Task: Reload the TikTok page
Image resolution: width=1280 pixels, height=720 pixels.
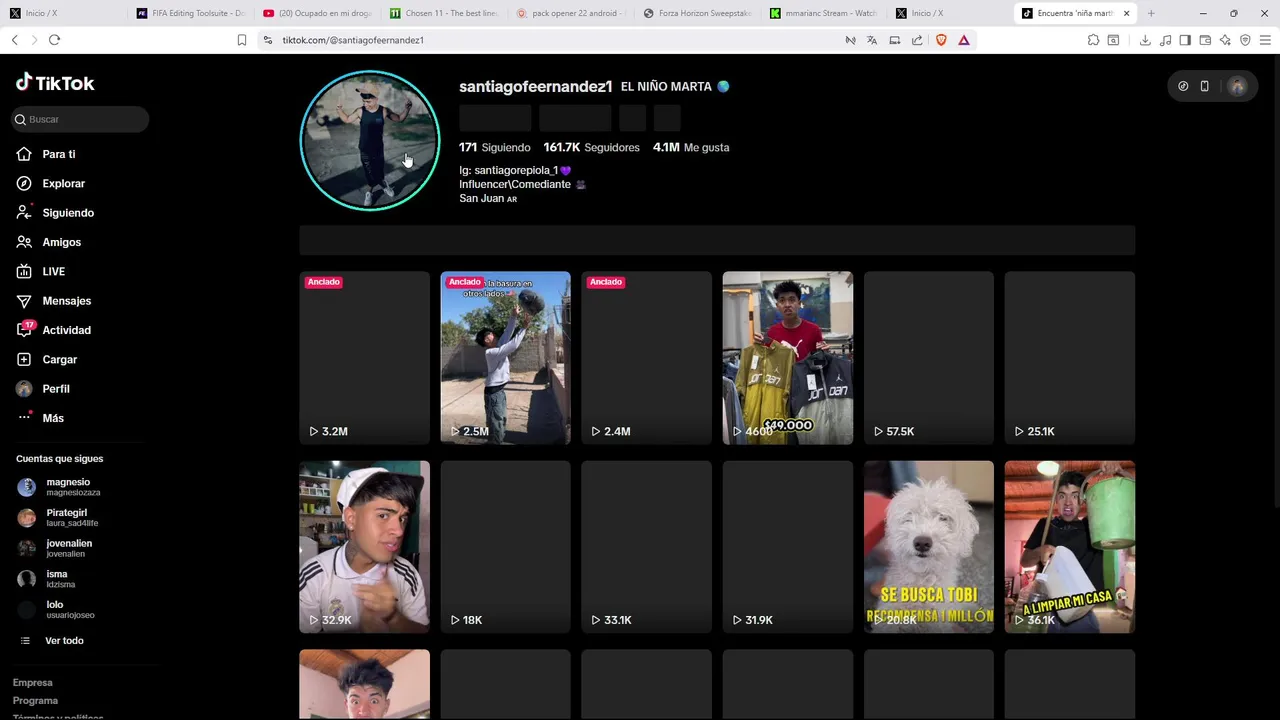Action: tap(54, 40)
